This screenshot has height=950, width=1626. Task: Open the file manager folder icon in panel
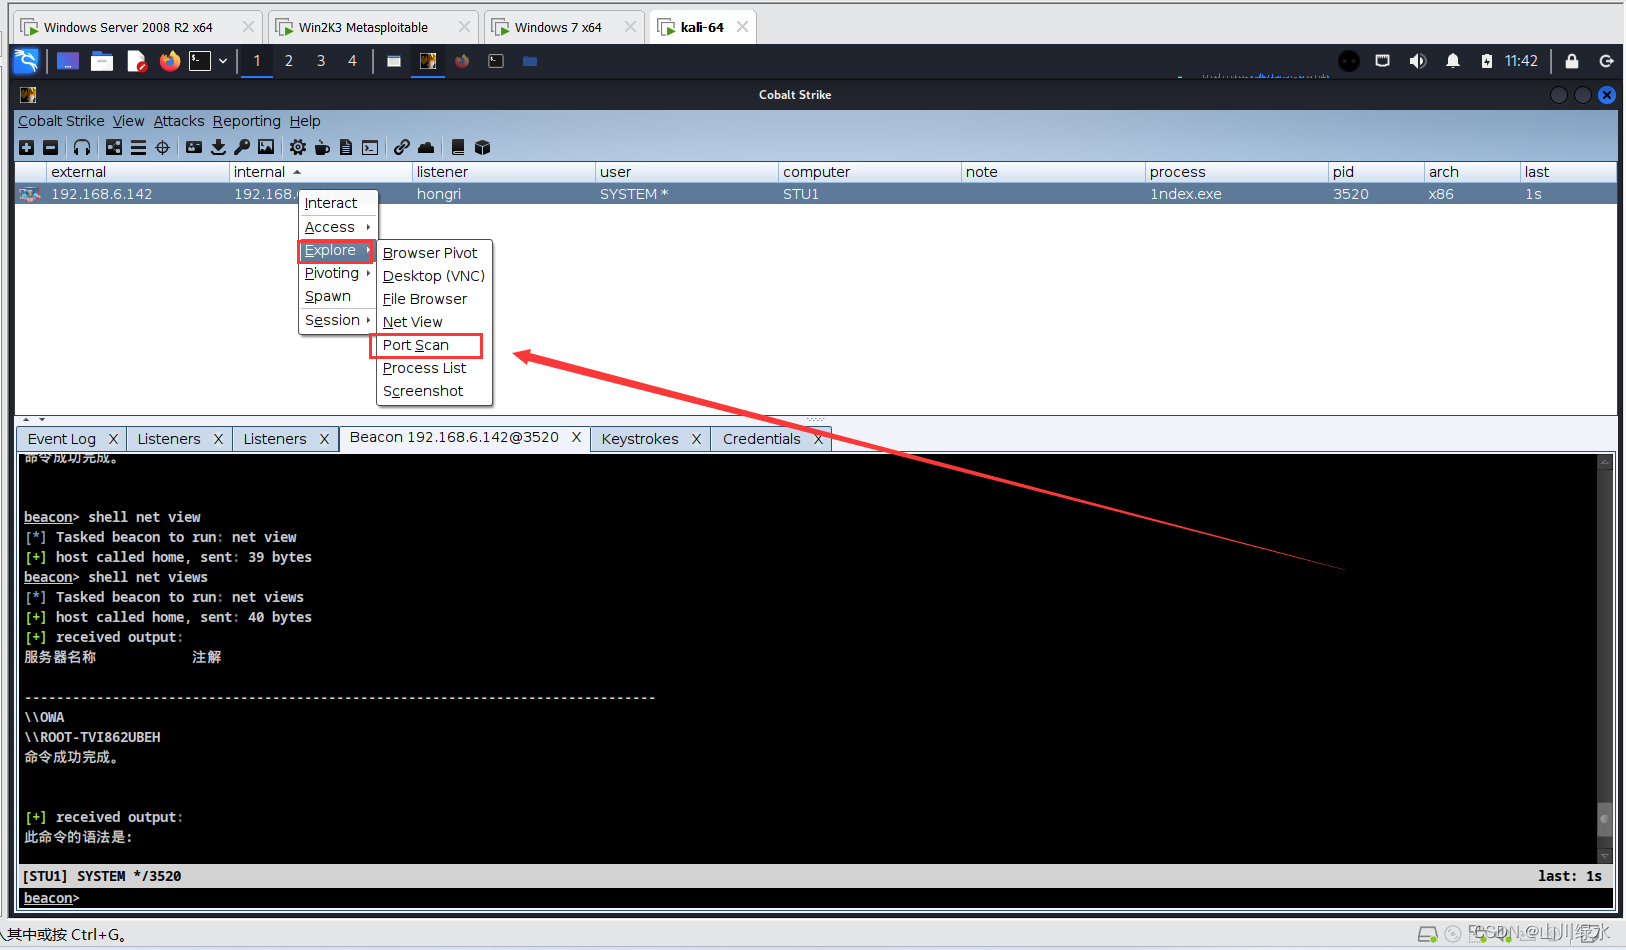click(102, 62)
